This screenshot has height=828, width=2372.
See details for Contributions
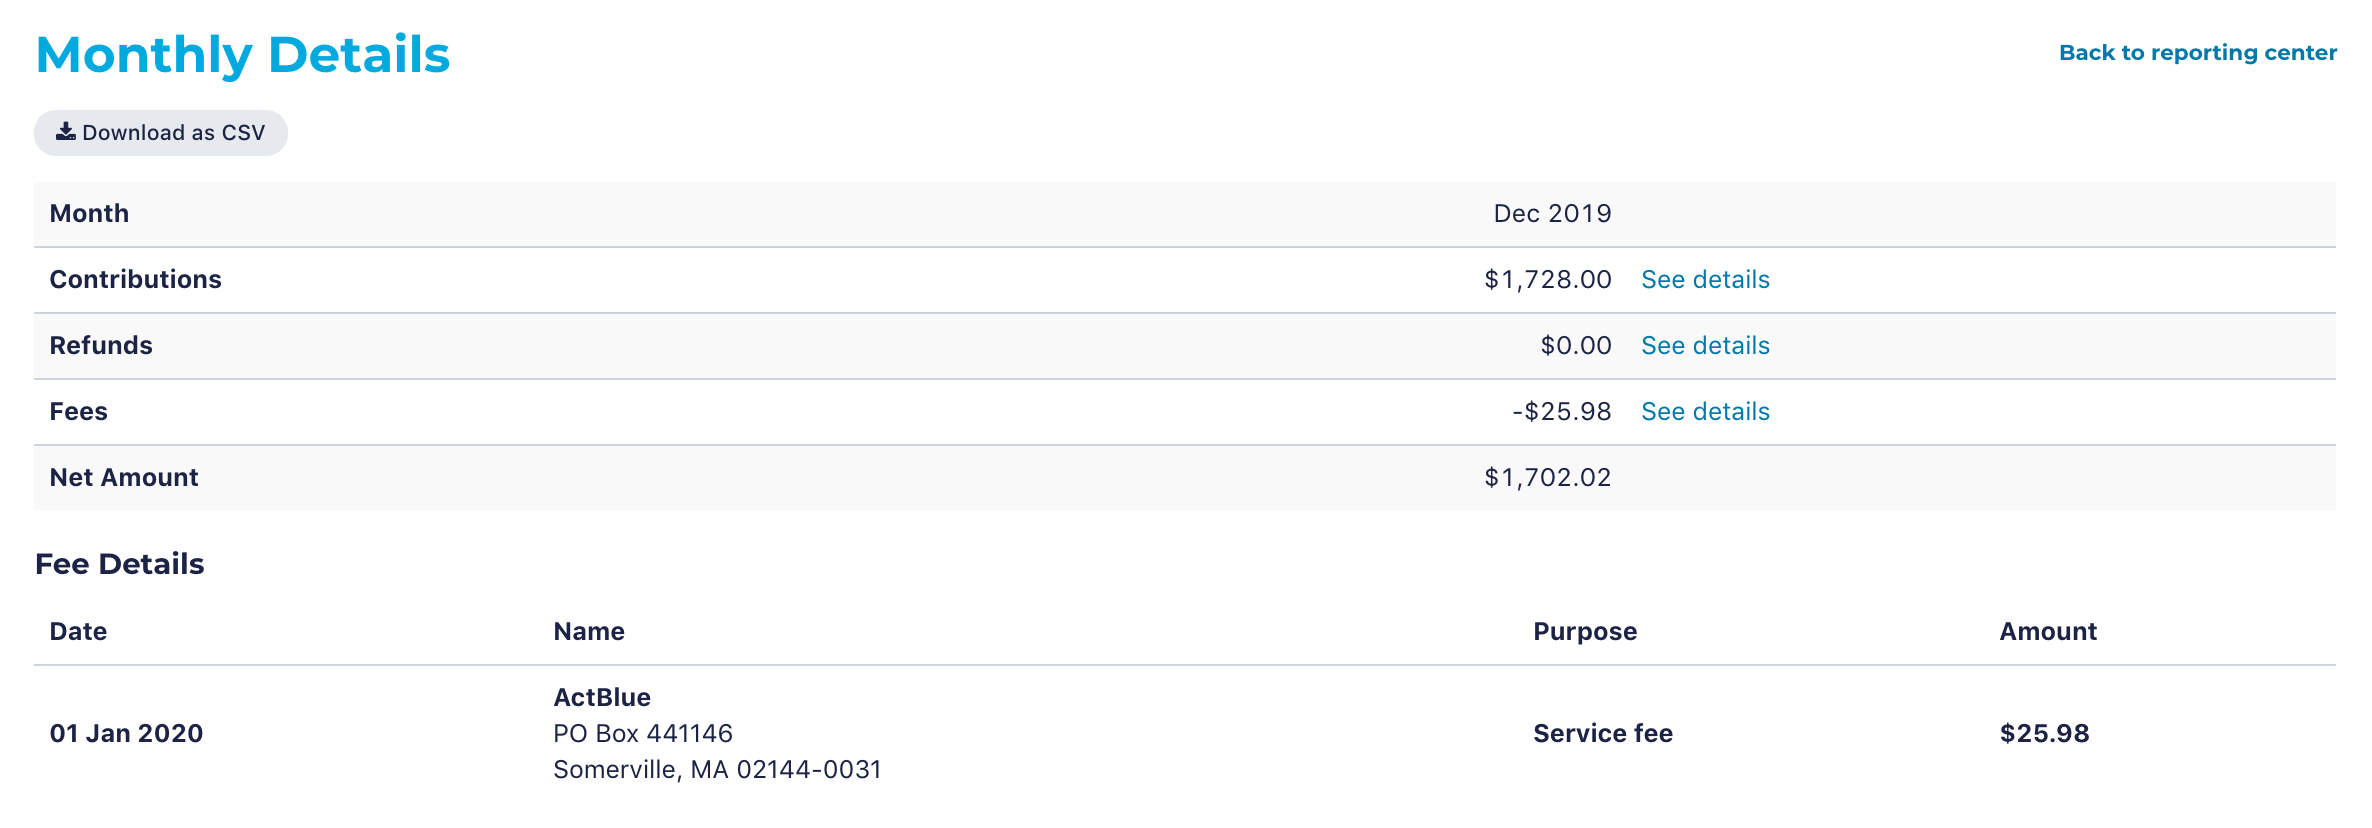1705,280
